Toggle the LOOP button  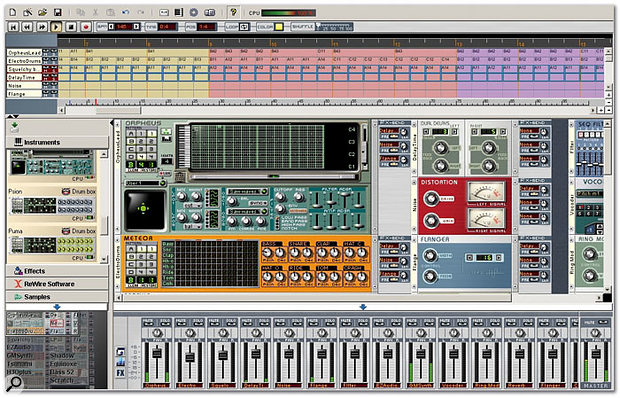tap(244, 27)
